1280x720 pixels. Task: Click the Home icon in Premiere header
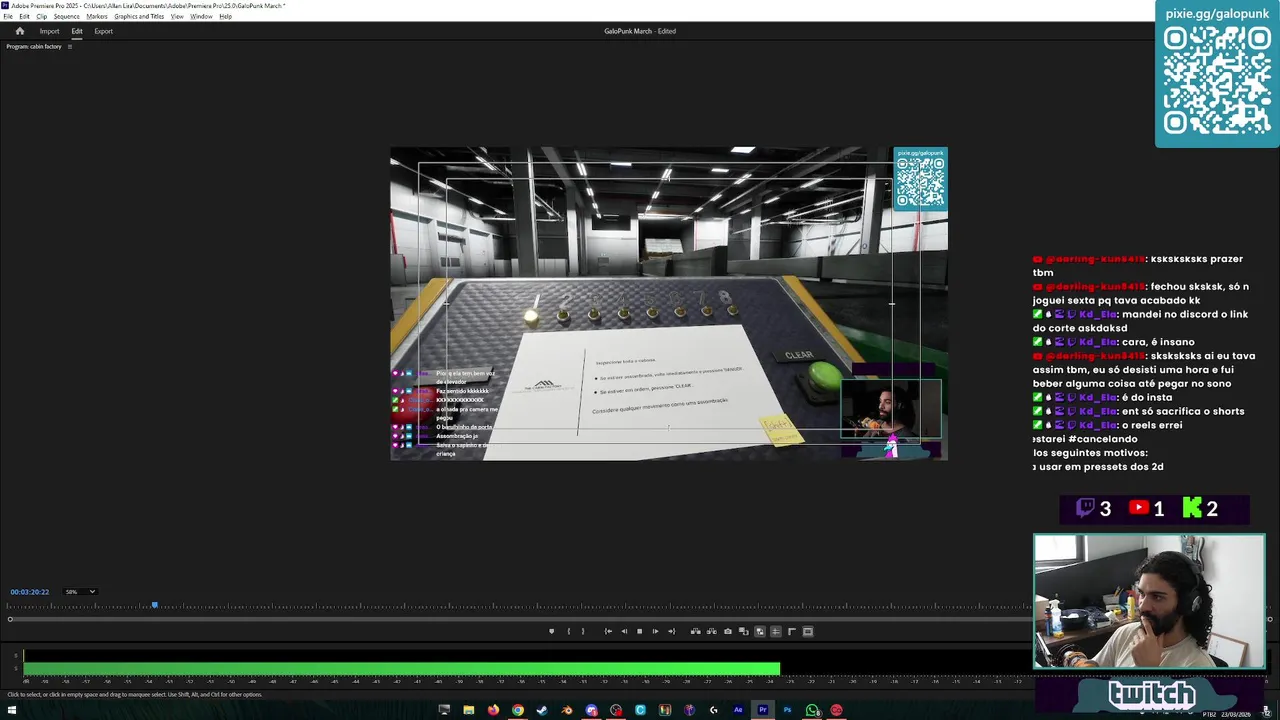click(x=19, y=31)
